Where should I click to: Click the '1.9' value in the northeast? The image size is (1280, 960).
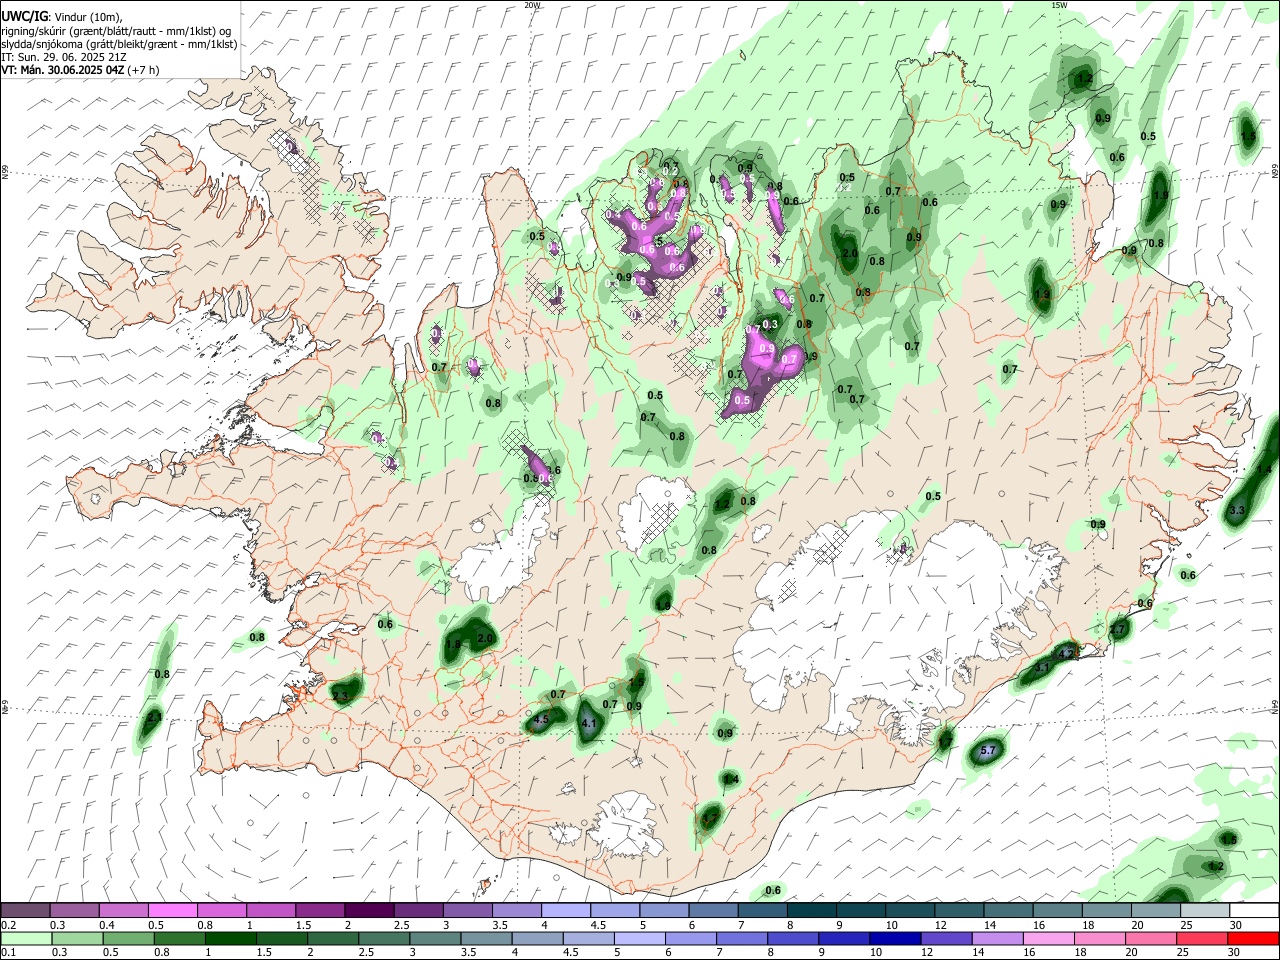pos(1043,294)
